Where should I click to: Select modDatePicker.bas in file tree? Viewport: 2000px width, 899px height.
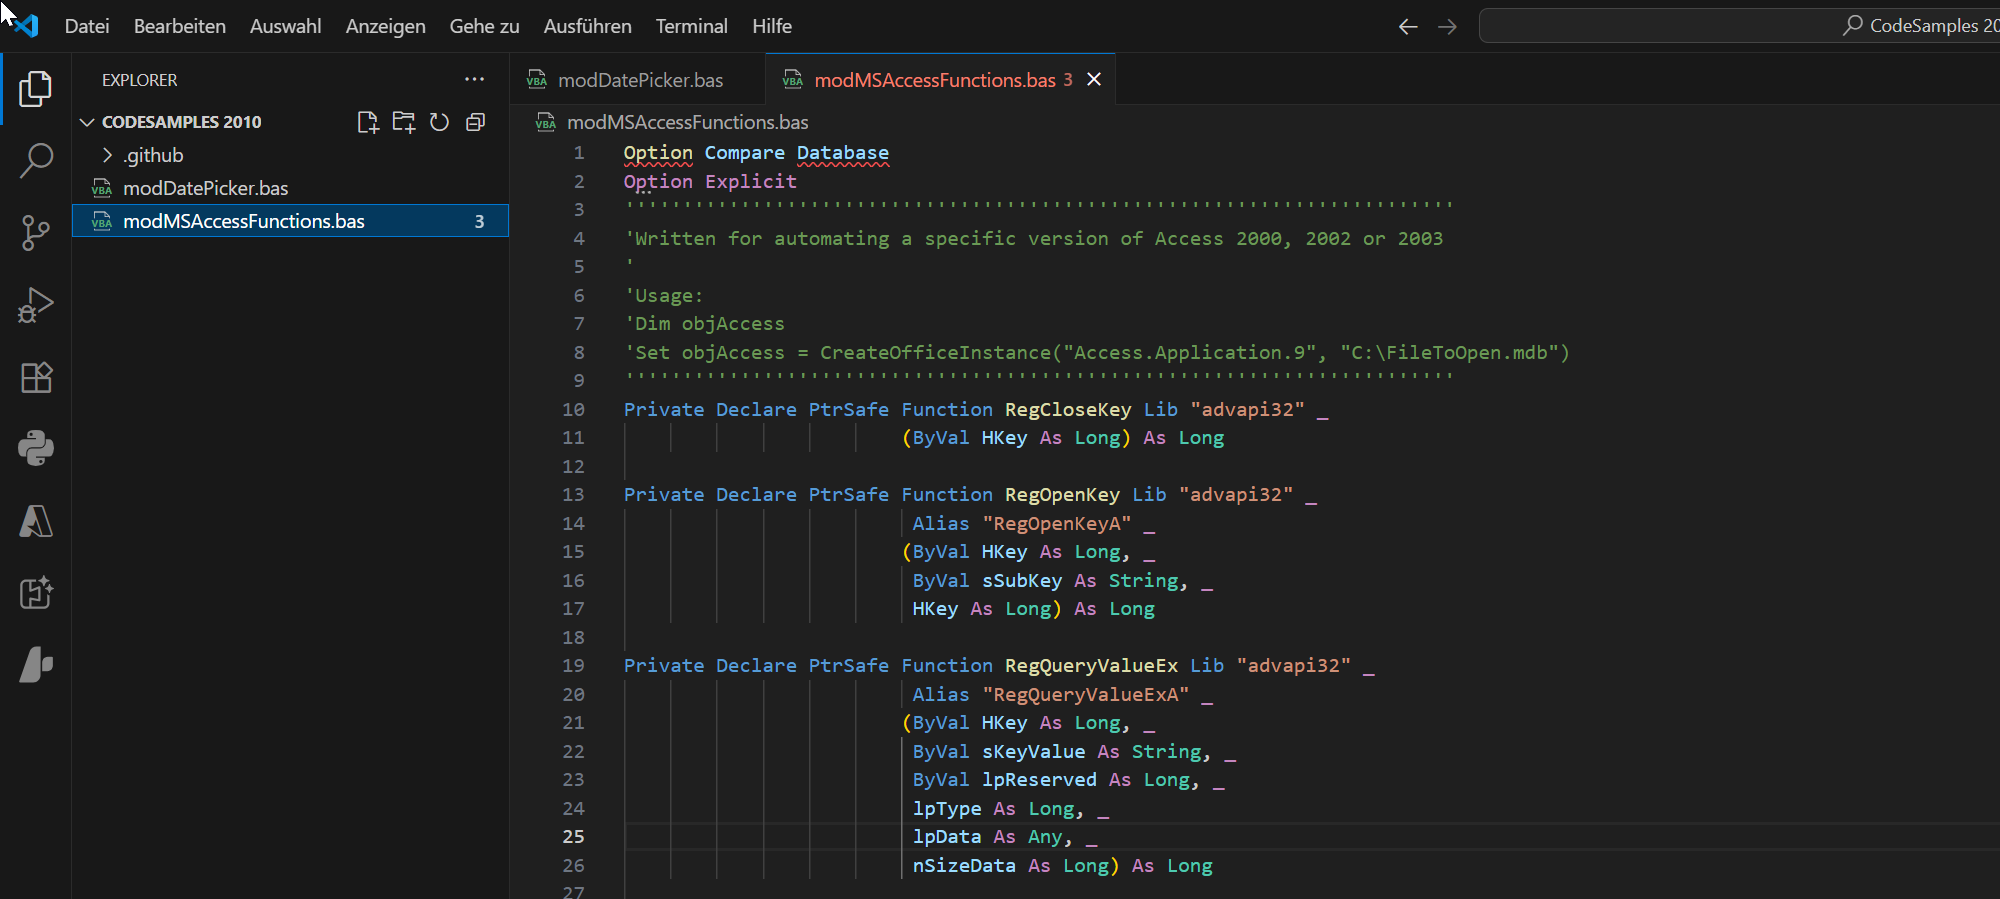[x=205, y=188]
